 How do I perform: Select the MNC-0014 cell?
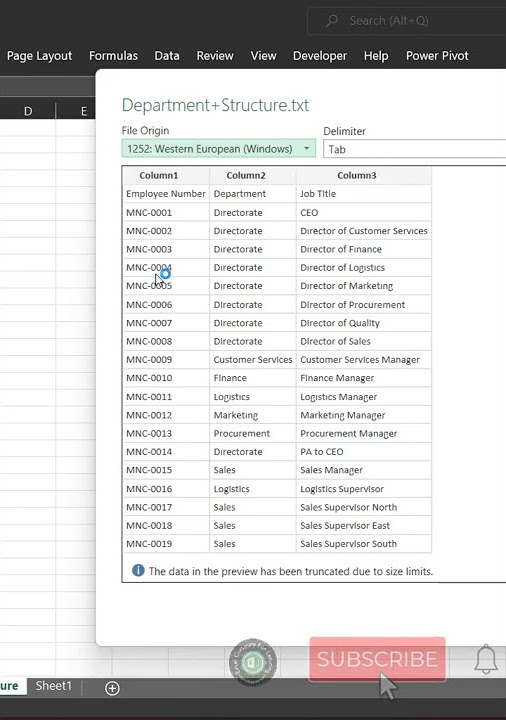coord(166,452)
